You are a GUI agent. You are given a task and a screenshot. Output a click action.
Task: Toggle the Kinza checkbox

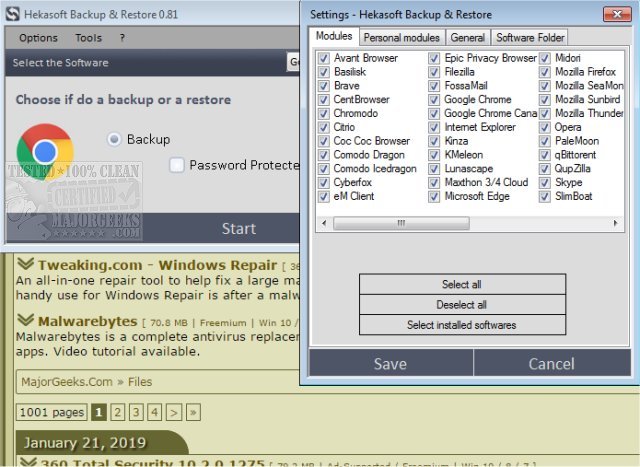pos(434,141)
